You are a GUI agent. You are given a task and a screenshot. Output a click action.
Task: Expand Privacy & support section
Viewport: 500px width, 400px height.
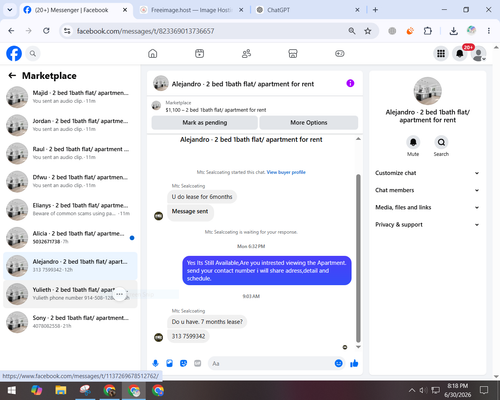(x=427, y=224)
